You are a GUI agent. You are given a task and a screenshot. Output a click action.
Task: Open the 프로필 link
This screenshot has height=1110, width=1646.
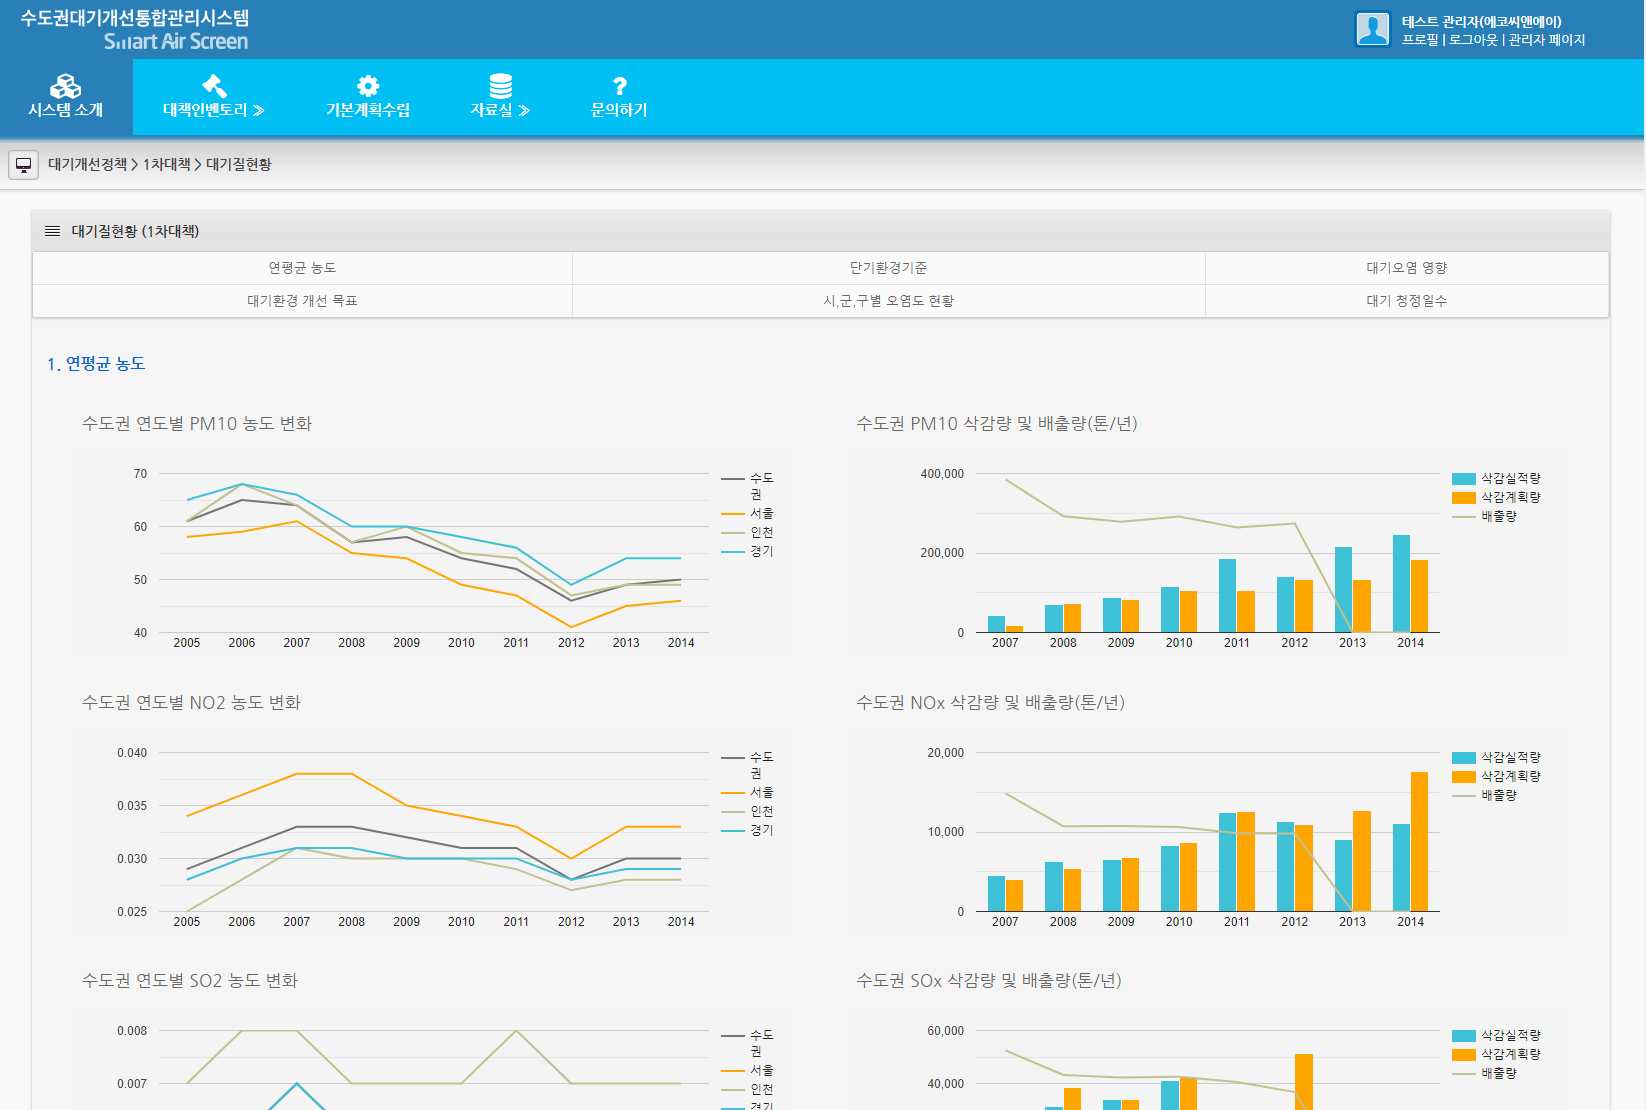click(1420, 40)
